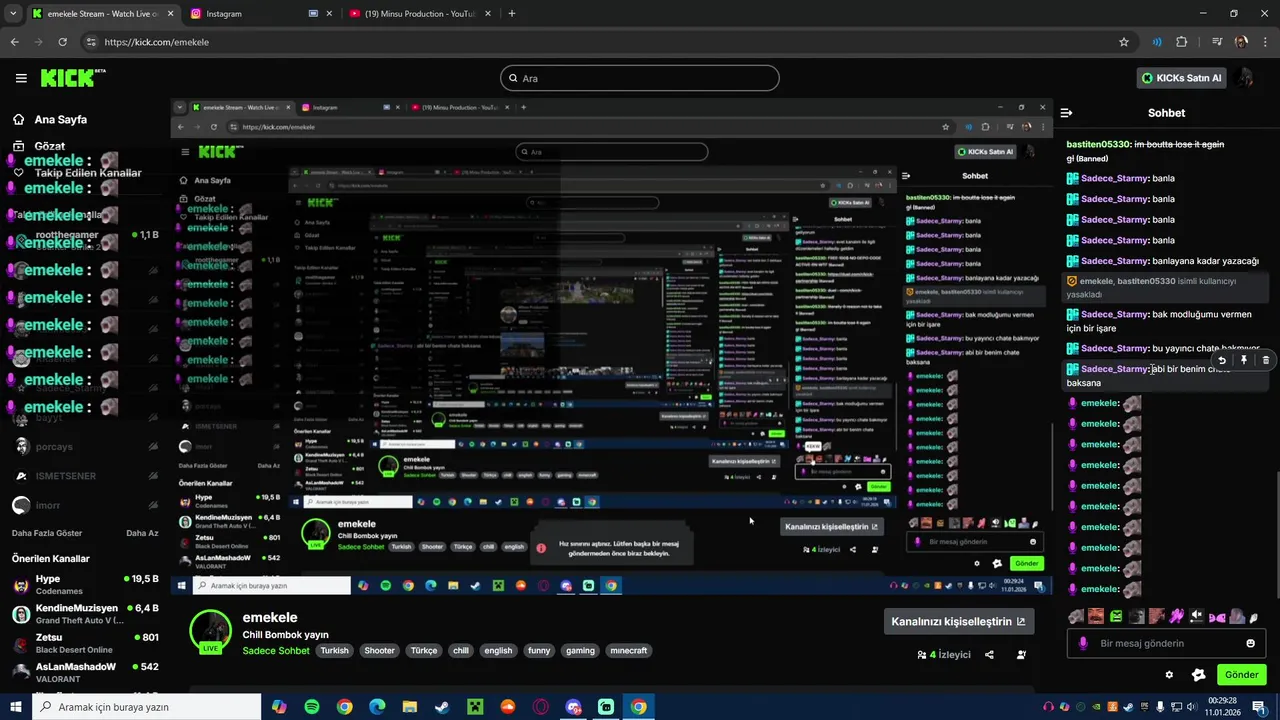Click the muted speaker emote in emote bar

(x=1197, y=617)
